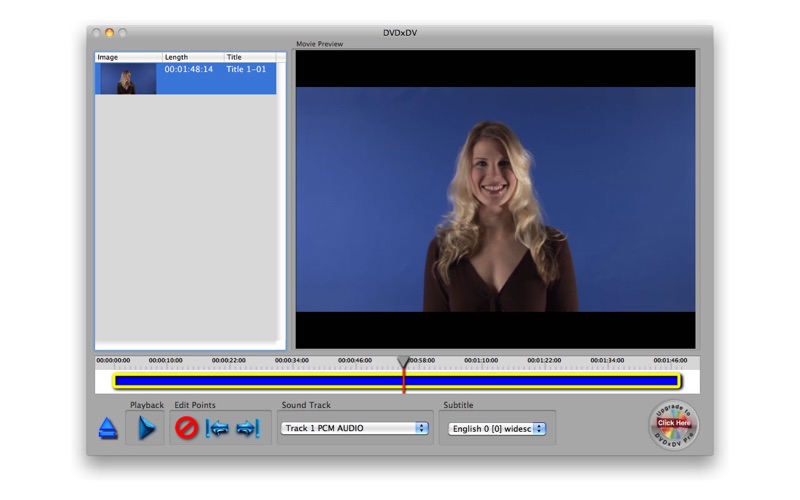800x500 pixels.
Task: Open the Subtitle dropdown menu
Action: (x=497, y=428)
